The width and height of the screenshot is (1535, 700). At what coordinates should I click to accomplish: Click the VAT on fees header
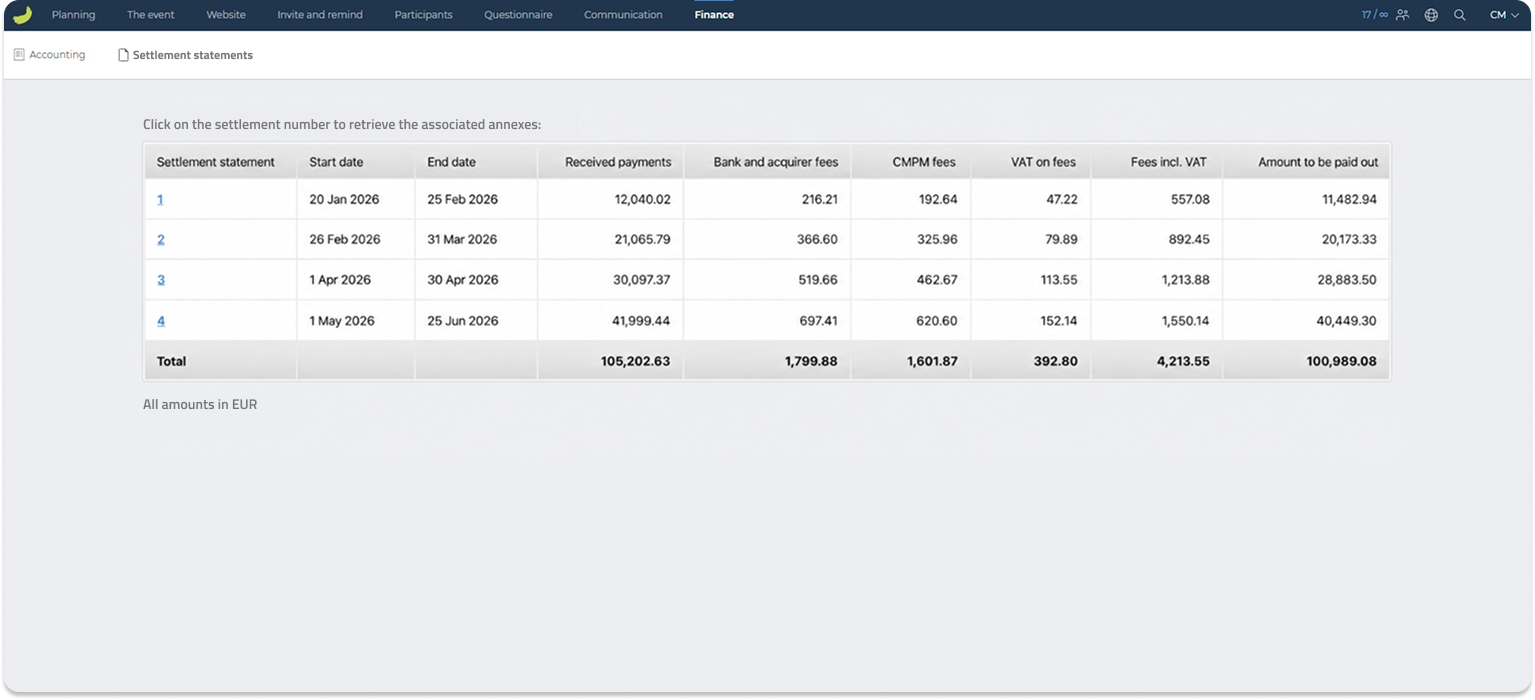[1043, 162]
